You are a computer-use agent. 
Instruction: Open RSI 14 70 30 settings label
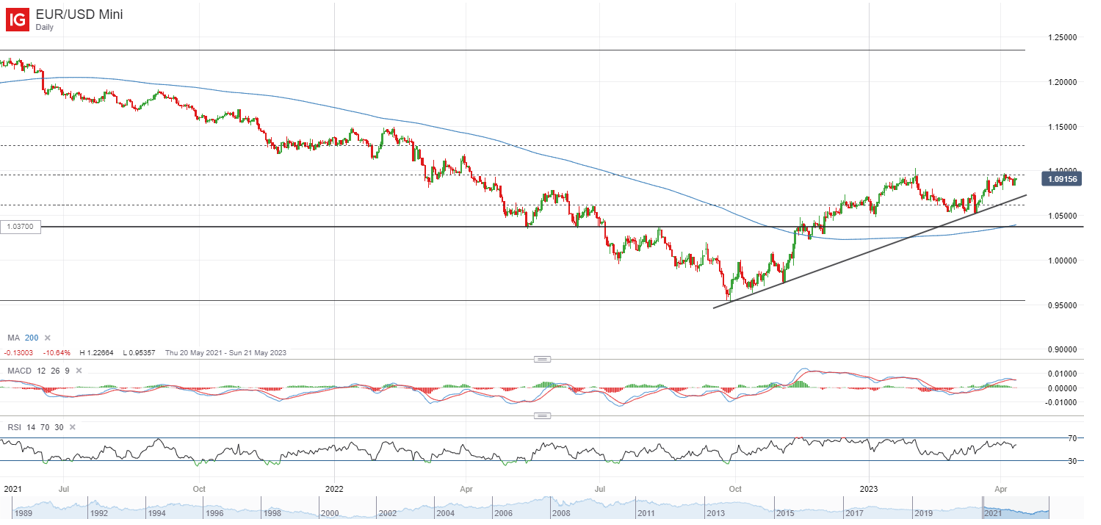point(35,427)
